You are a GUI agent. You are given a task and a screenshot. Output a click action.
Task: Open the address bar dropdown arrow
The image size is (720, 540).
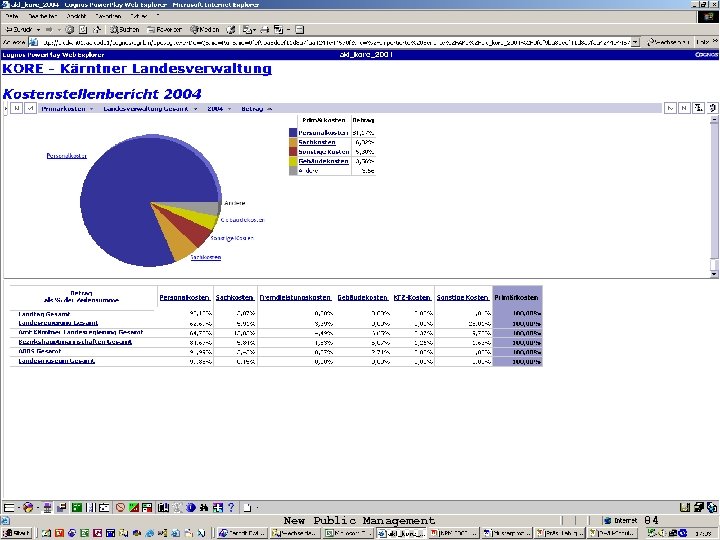636,42
